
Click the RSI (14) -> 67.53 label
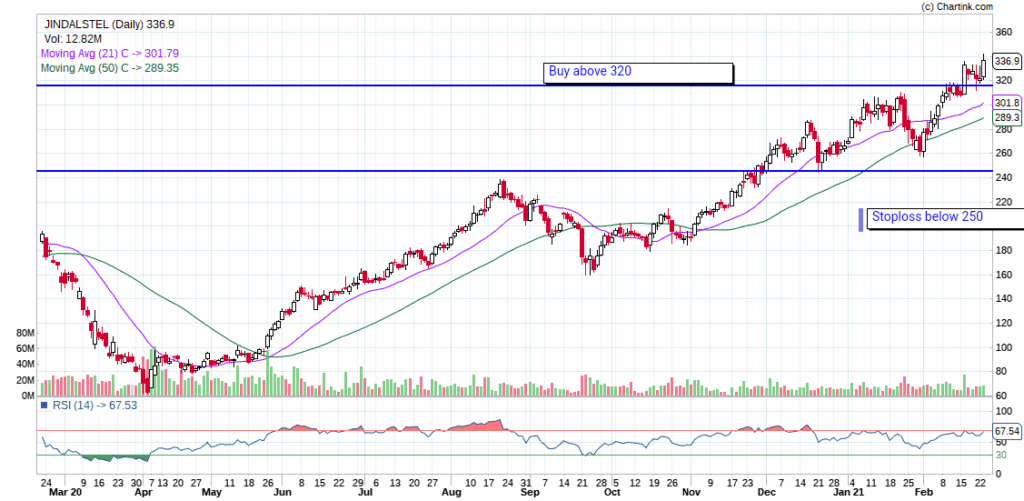pyautogui.click(x=95, y=405)
